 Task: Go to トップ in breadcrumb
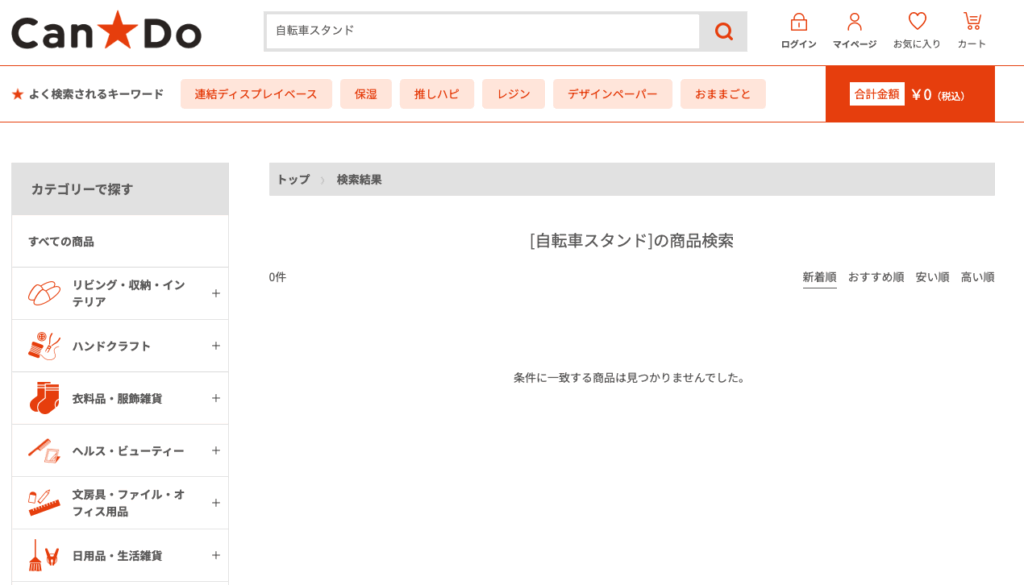293,180
